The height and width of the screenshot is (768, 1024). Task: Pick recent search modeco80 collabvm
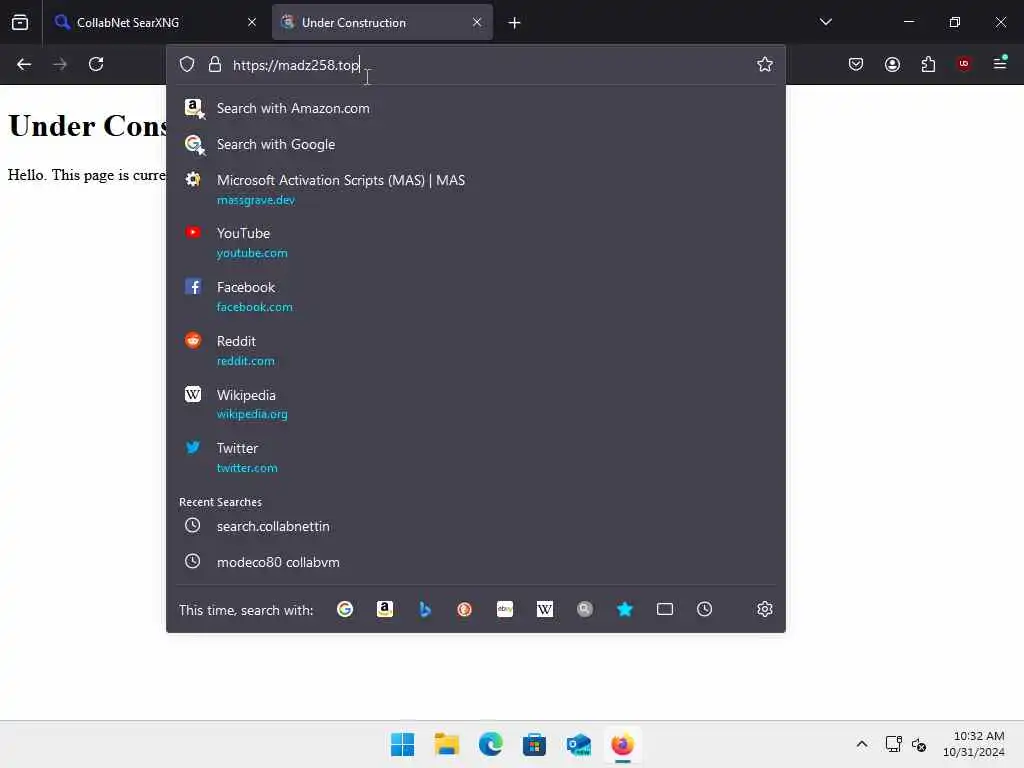[475, 562]
